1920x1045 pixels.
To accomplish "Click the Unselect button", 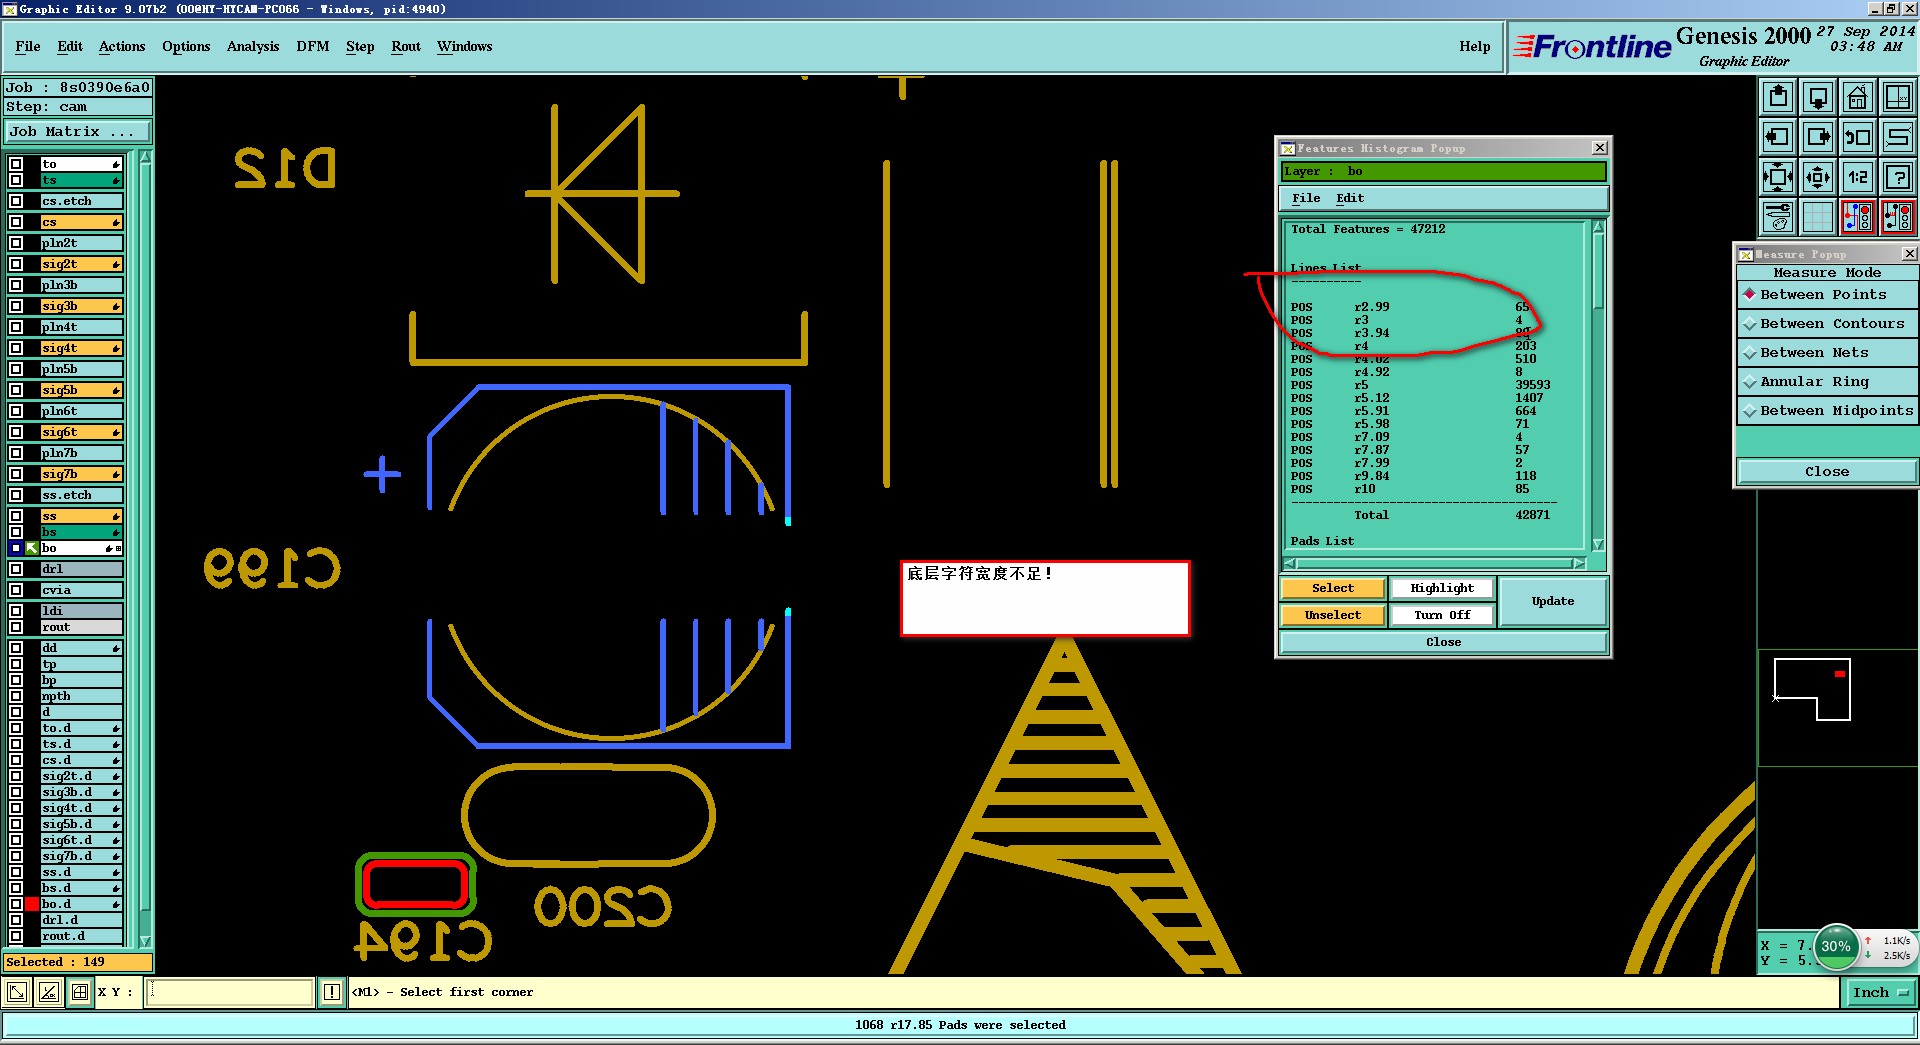I will tap(1333, 615).
